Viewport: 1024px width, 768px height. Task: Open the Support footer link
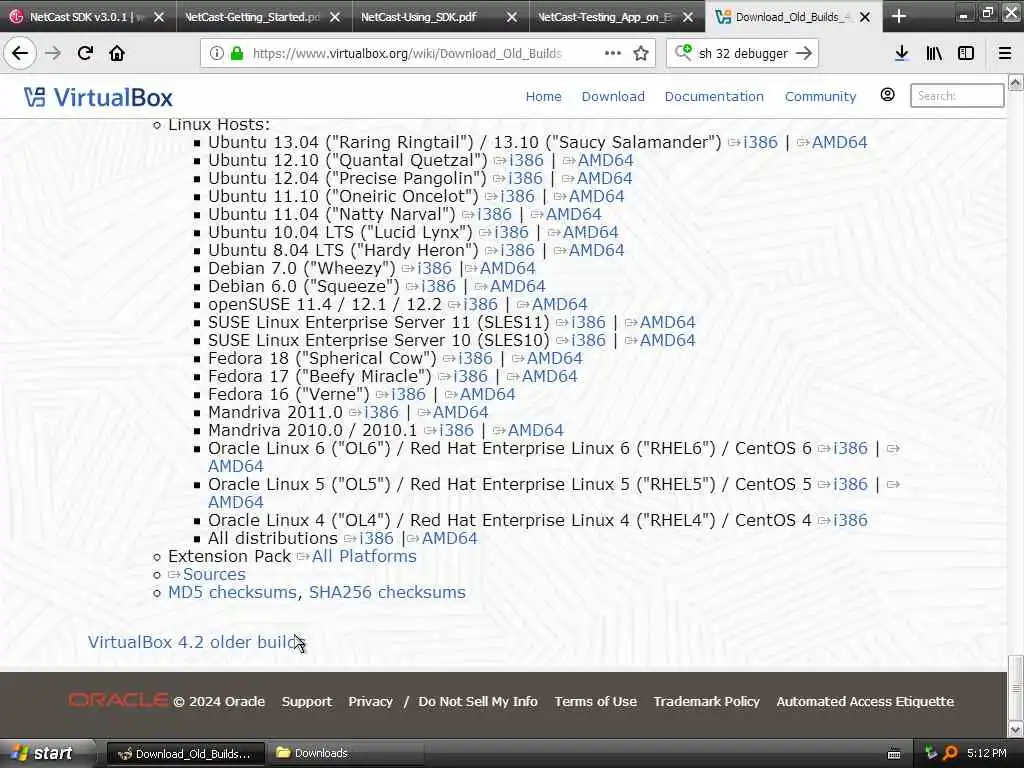(306, 701)
